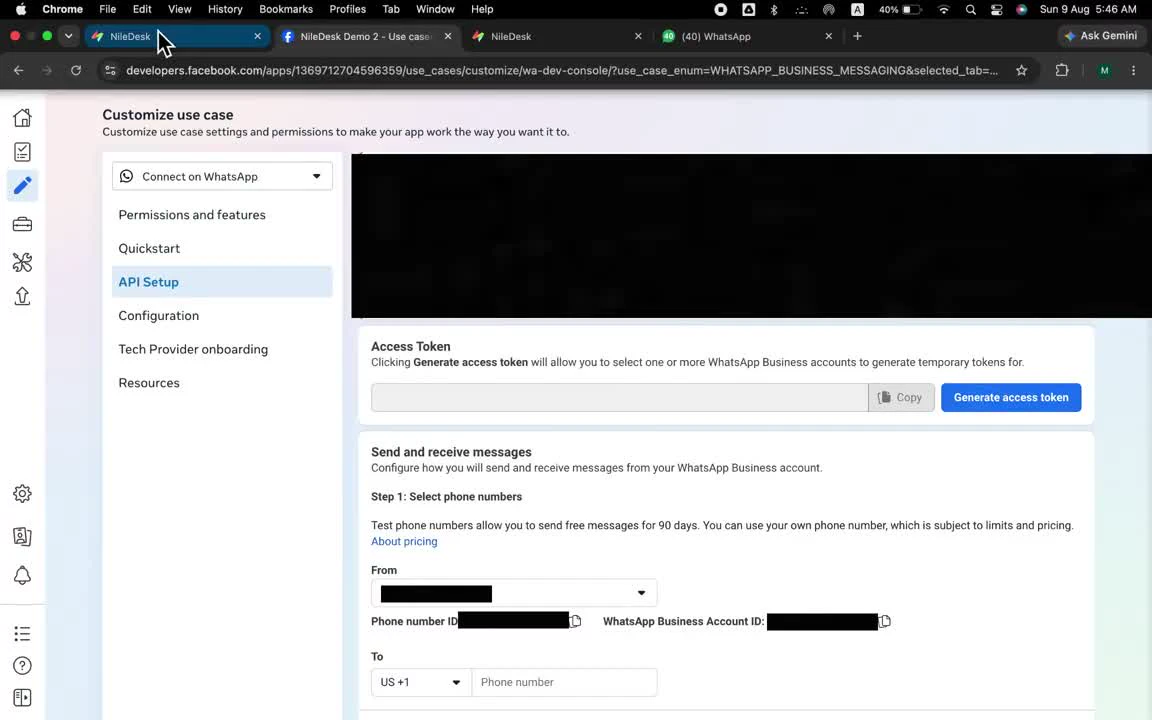Open the About pricing link

coord(404,541)
